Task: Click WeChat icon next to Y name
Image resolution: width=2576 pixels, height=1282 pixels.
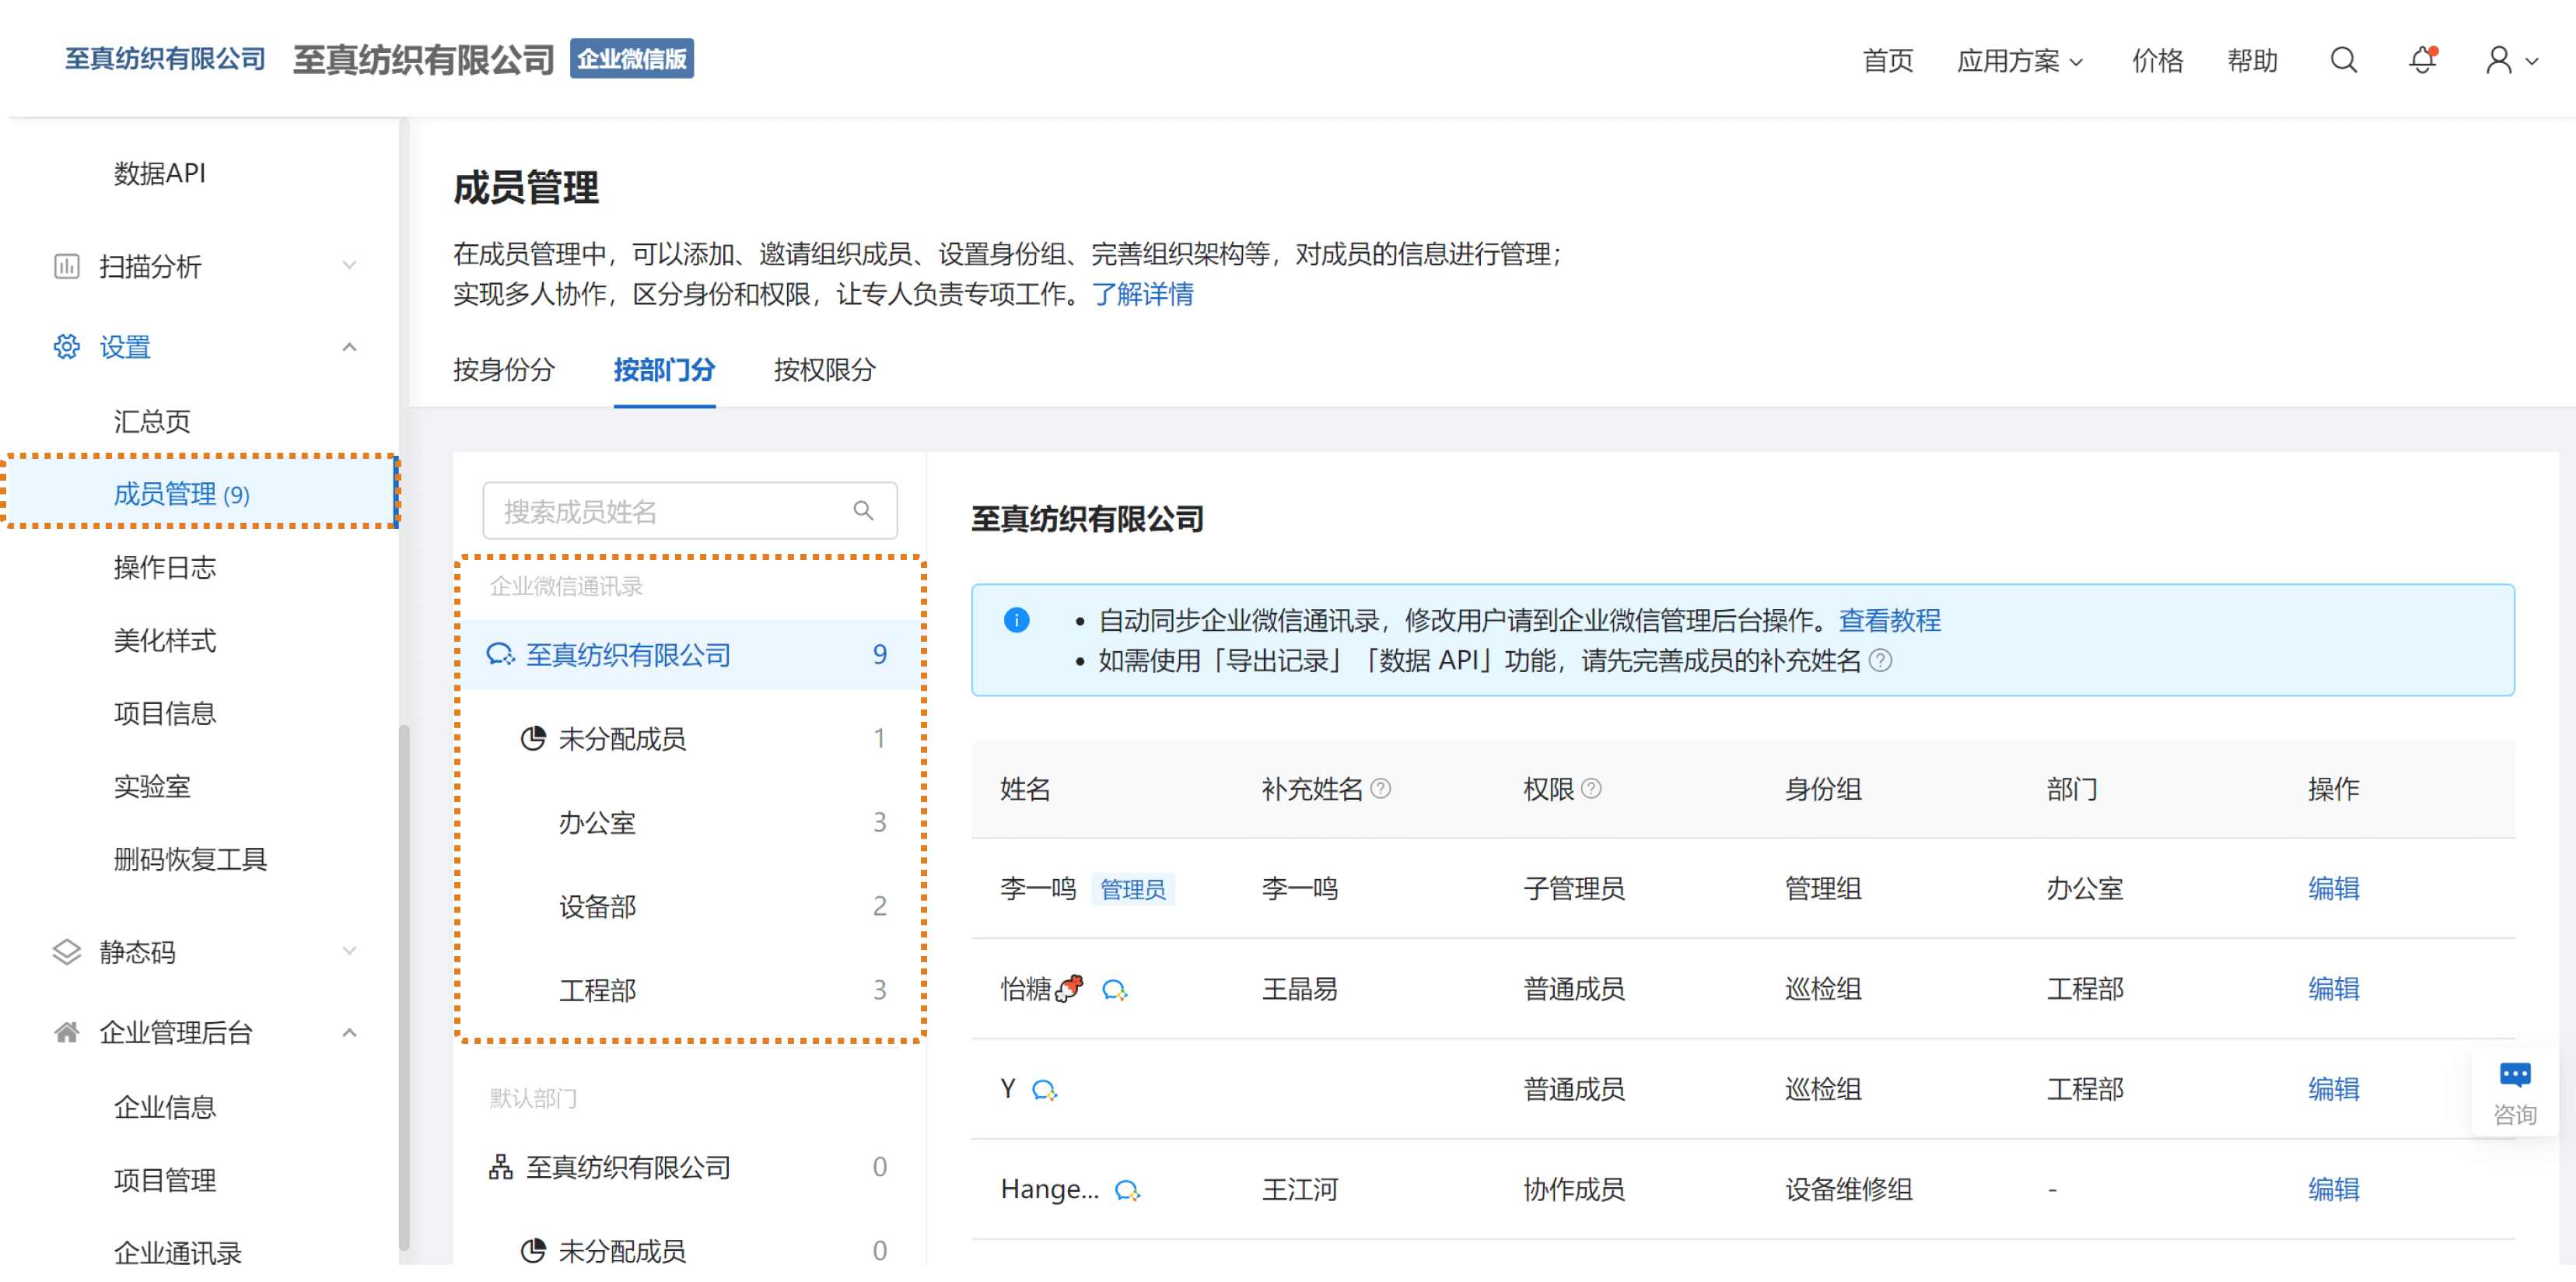Action: click(1044, 1090)
